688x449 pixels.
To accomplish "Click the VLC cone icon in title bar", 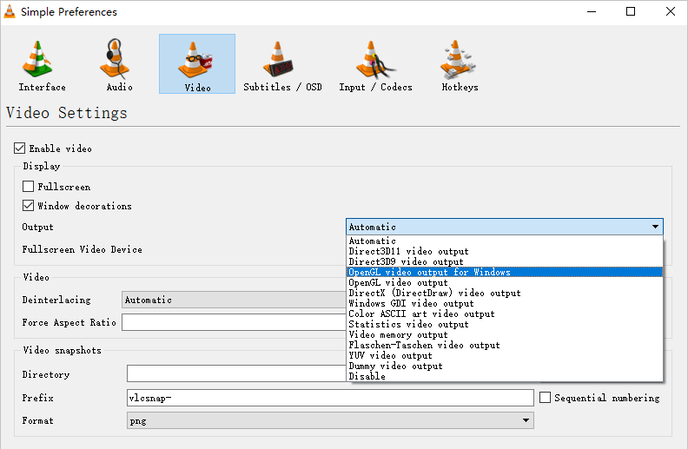I will pyautogui.click(x=9, y=12).
